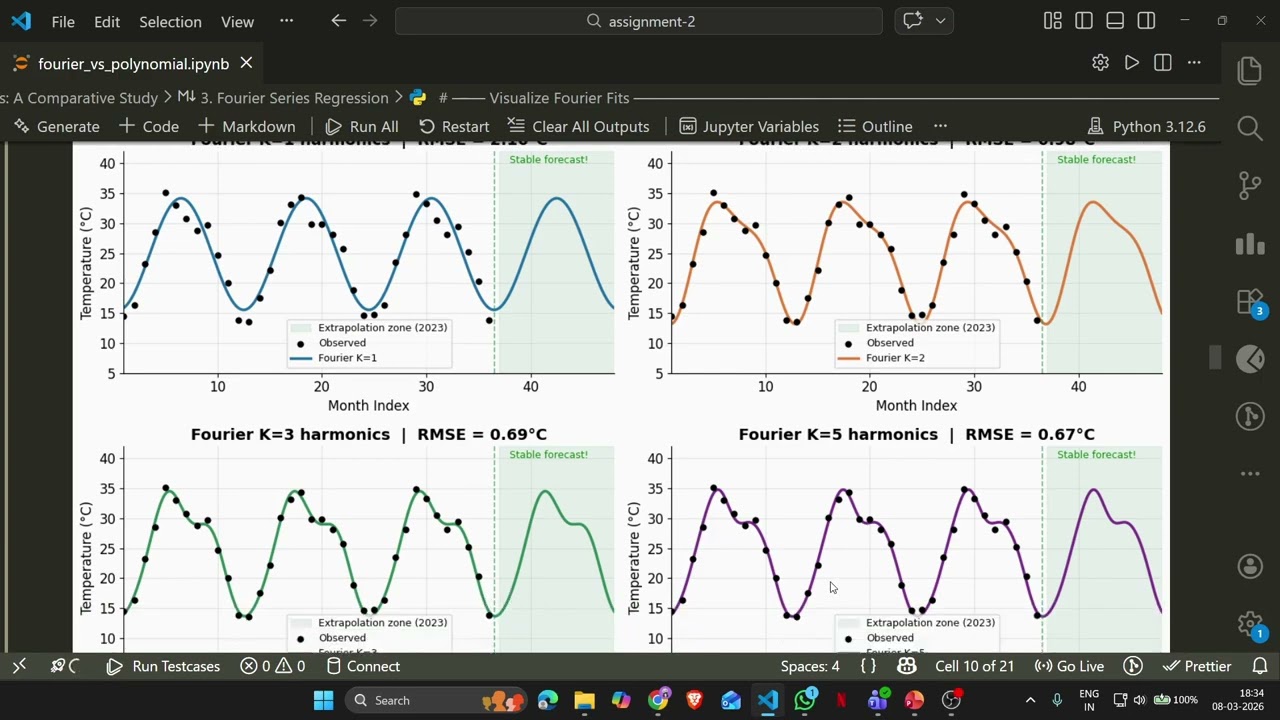Image resolution: width=1280 pixels, height=720 pixels.
Task: Click Clear All Outputs
Action: (578, 126)
